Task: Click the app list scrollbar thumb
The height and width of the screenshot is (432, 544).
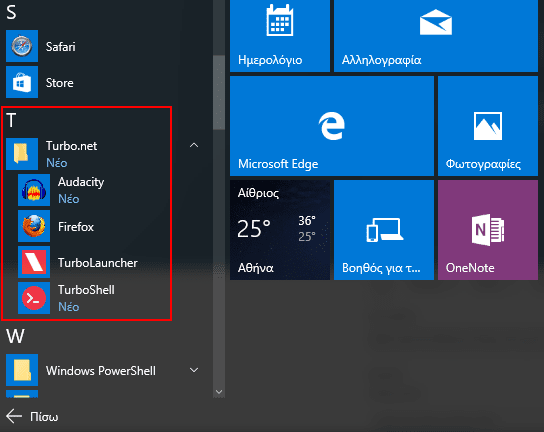Action: 219,92
